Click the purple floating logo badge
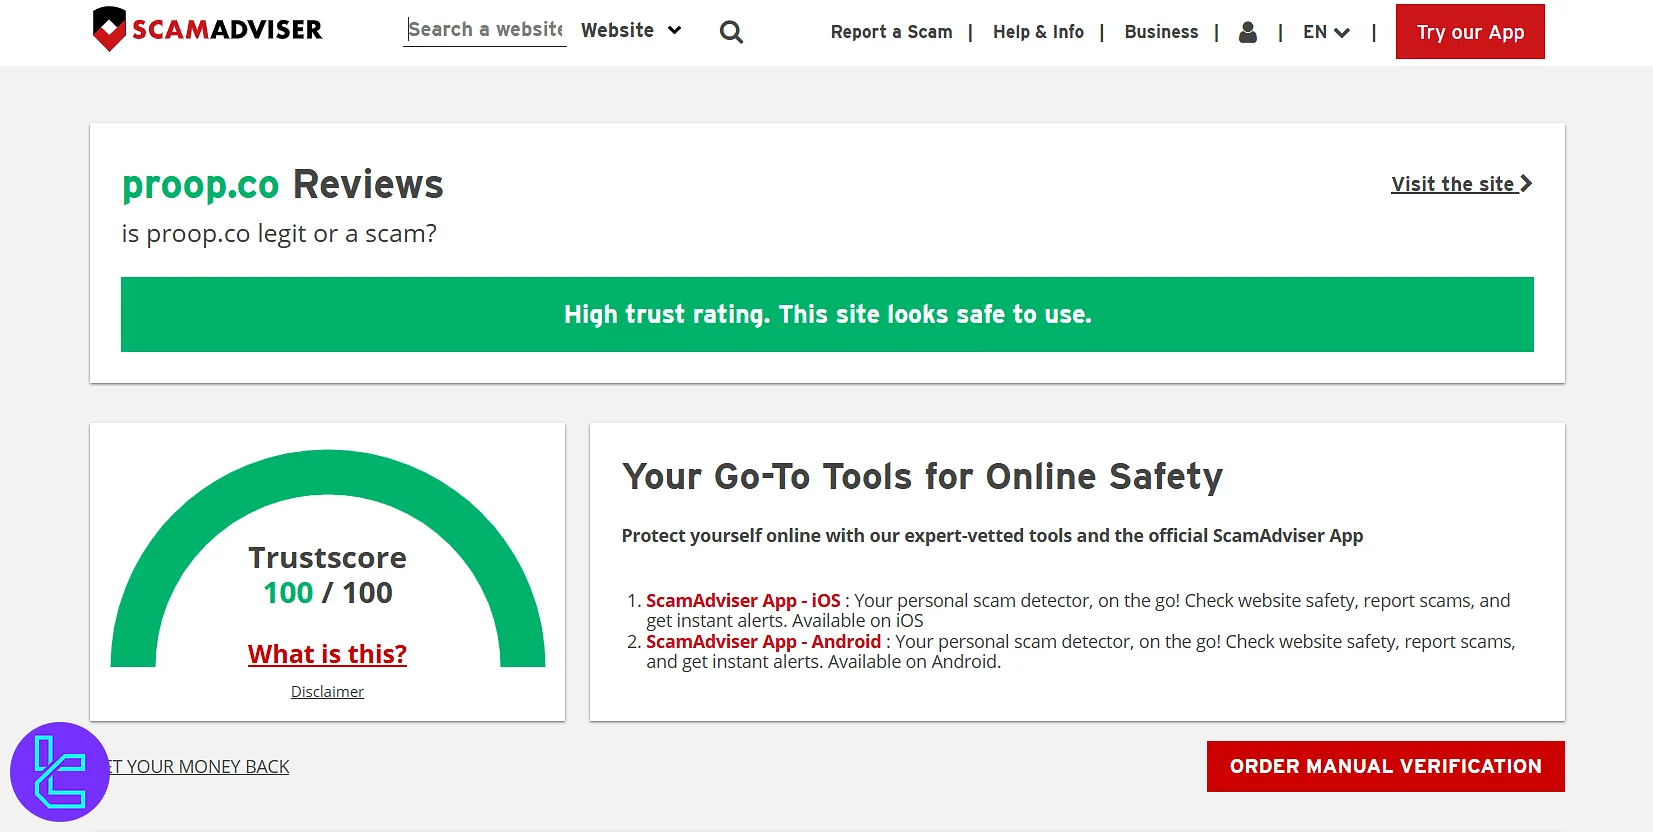This screenshot has height=832, width=1653. (60, 771)
